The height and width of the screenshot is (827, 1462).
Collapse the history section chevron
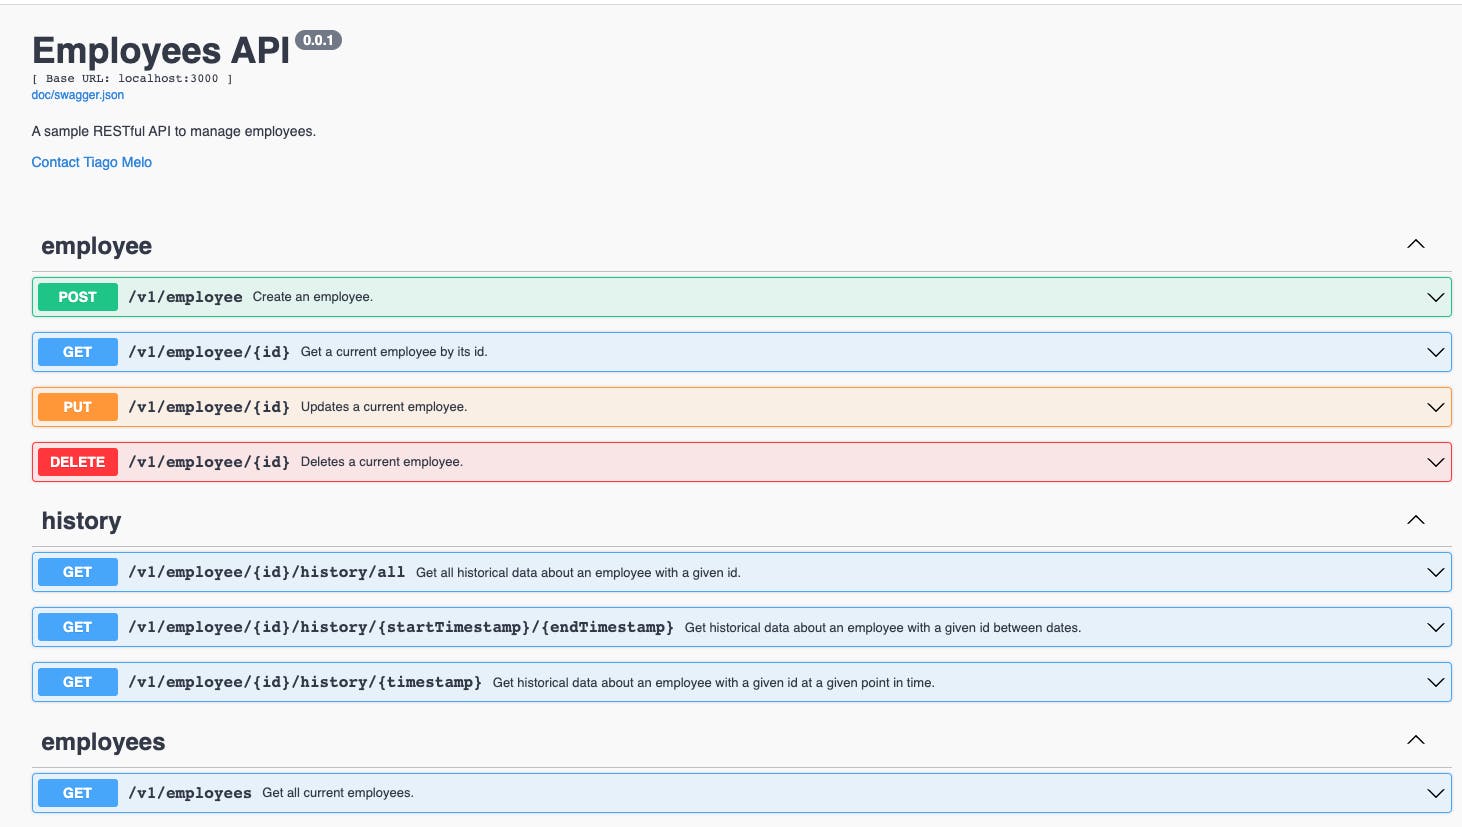click(1415, 520)
